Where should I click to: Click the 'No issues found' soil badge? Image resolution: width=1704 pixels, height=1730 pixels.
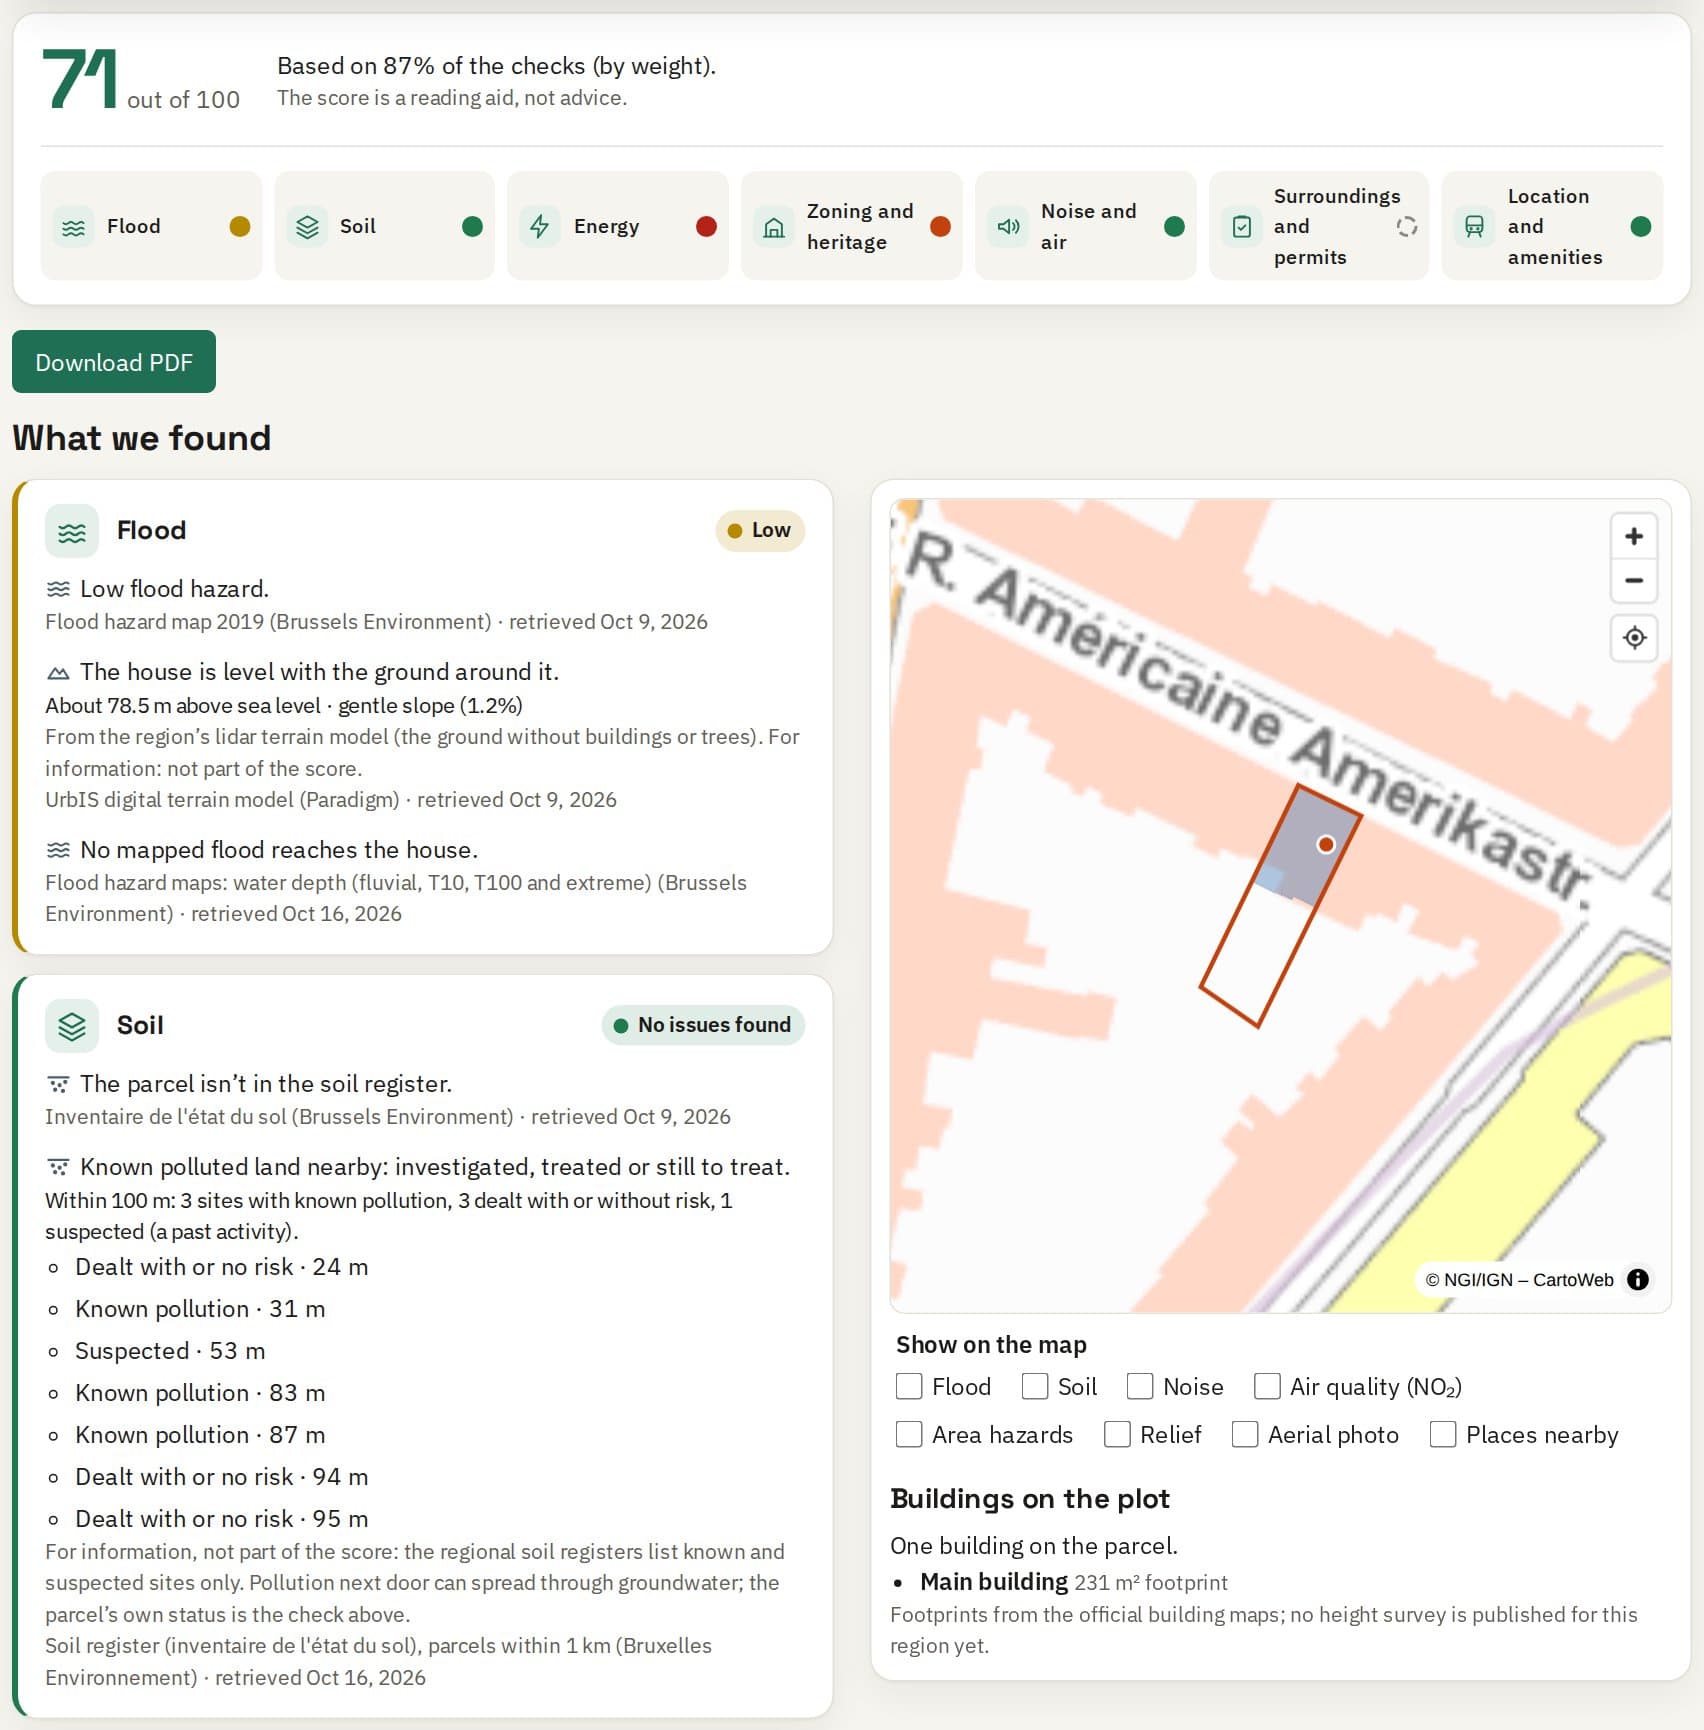click(x=703, y=1025)
